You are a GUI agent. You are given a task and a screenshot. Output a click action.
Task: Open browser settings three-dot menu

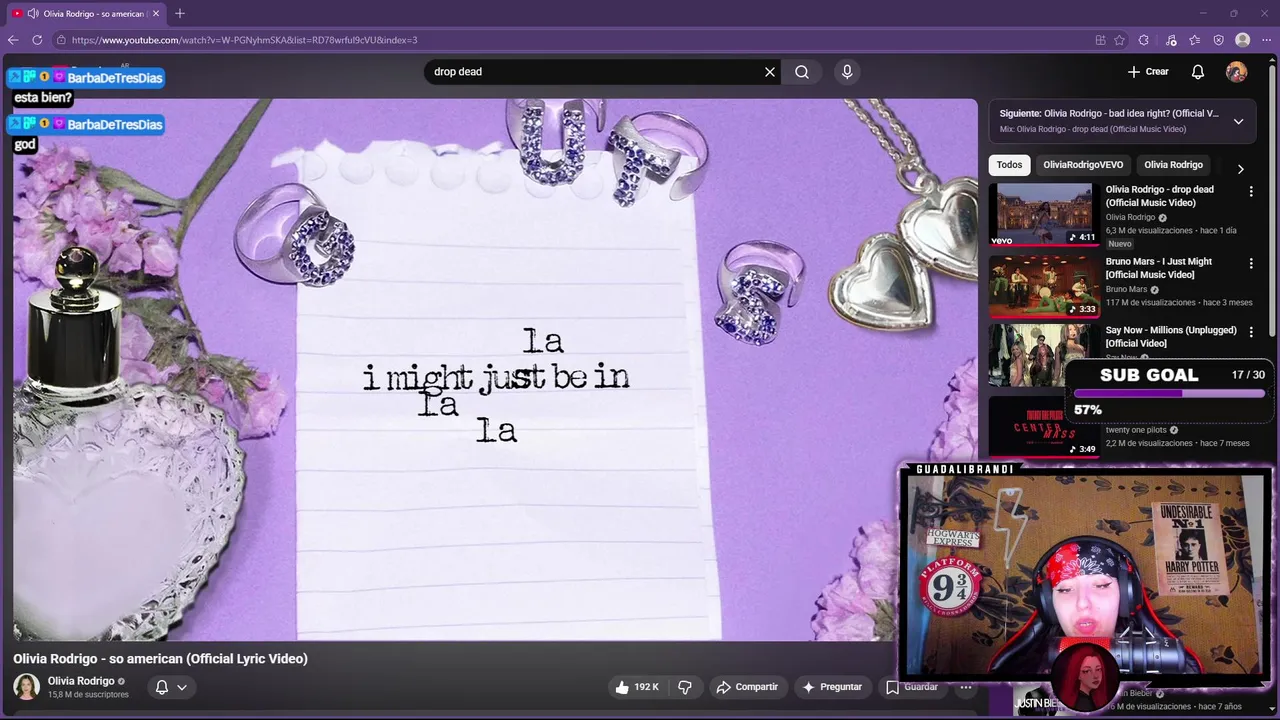[1266, 40]
